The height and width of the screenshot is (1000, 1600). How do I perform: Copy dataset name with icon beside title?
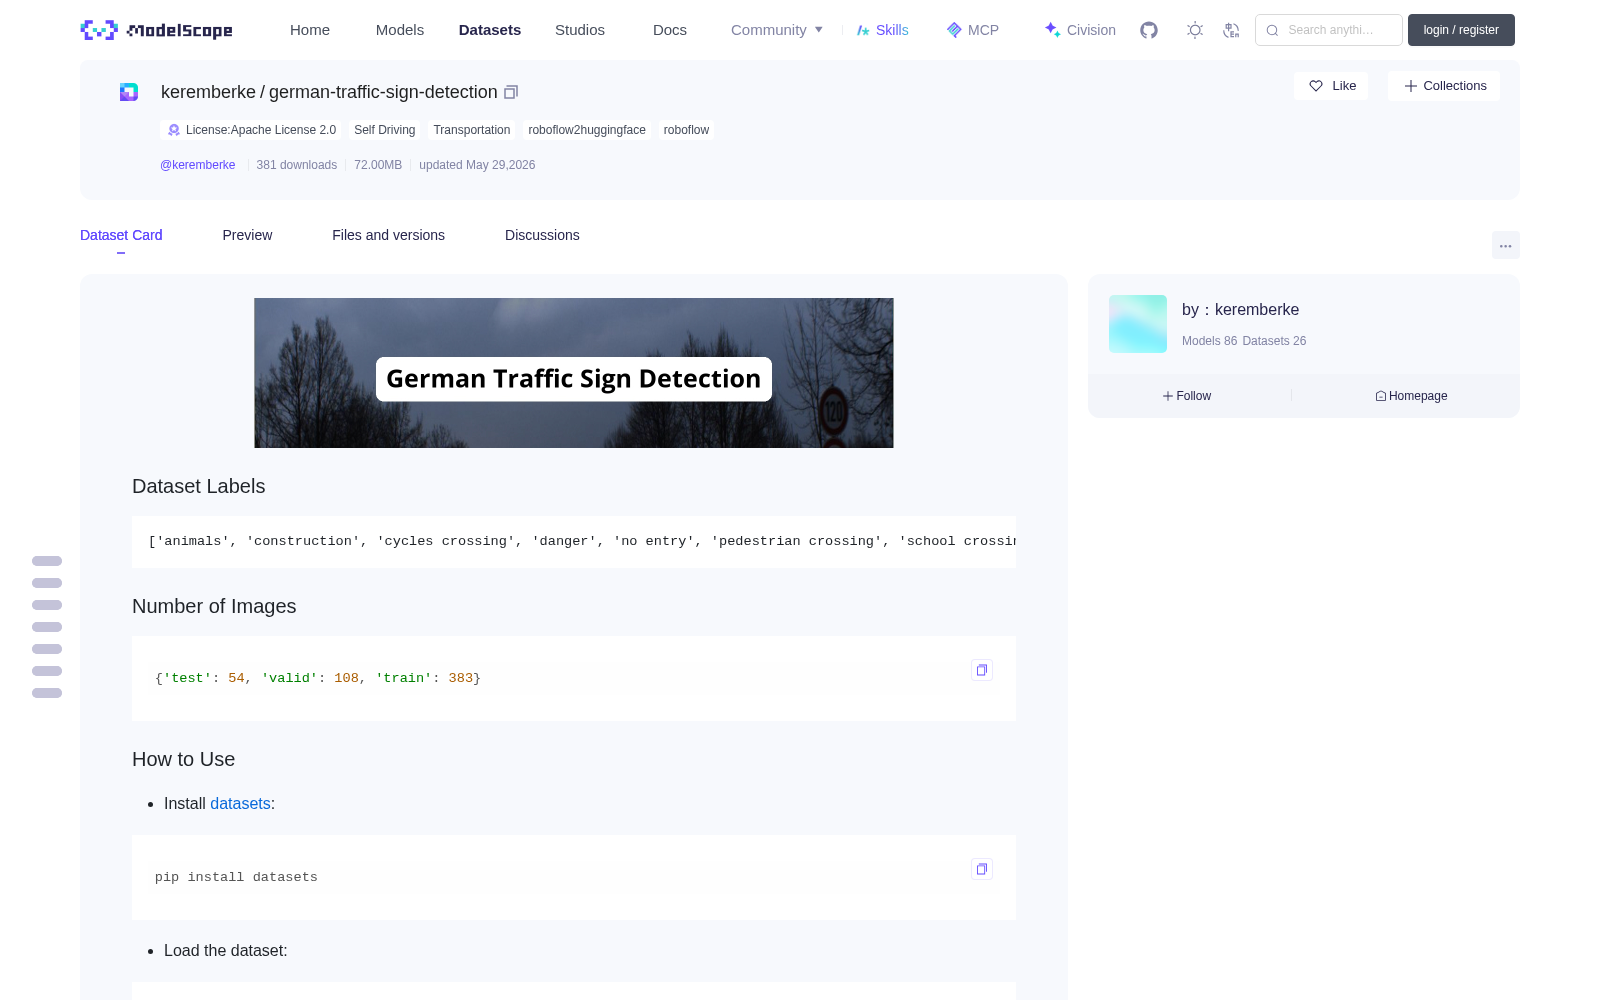pos(510,92)
